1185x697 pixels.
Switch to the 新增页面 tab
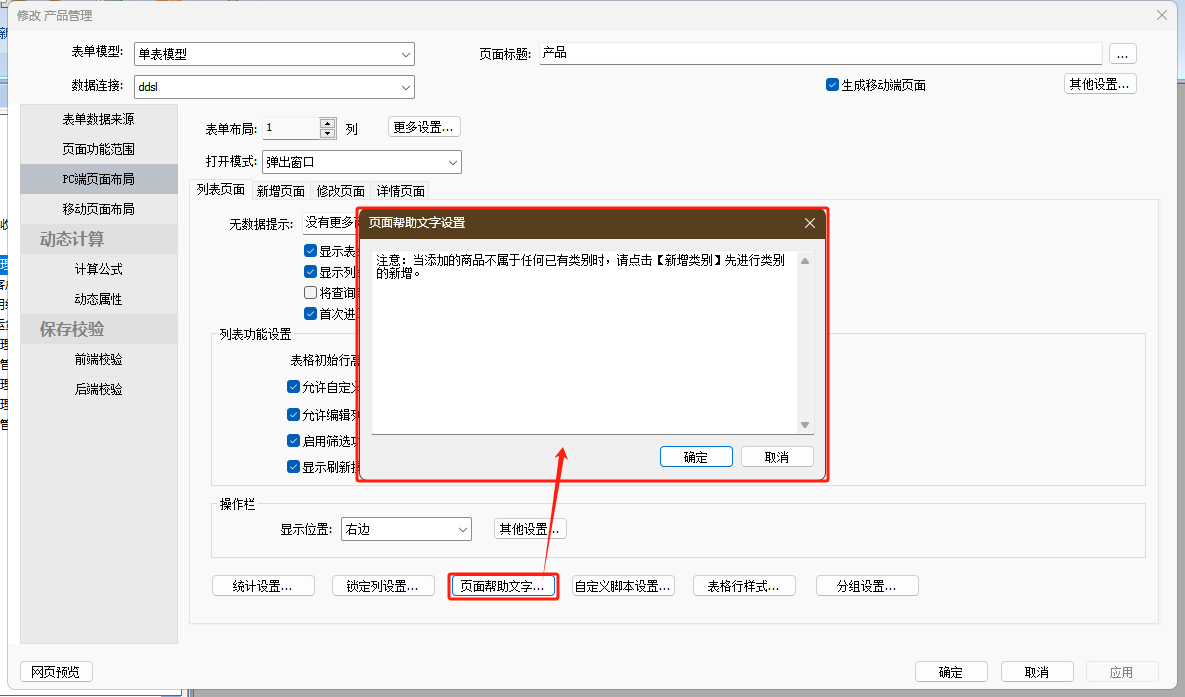click(280, 191)
